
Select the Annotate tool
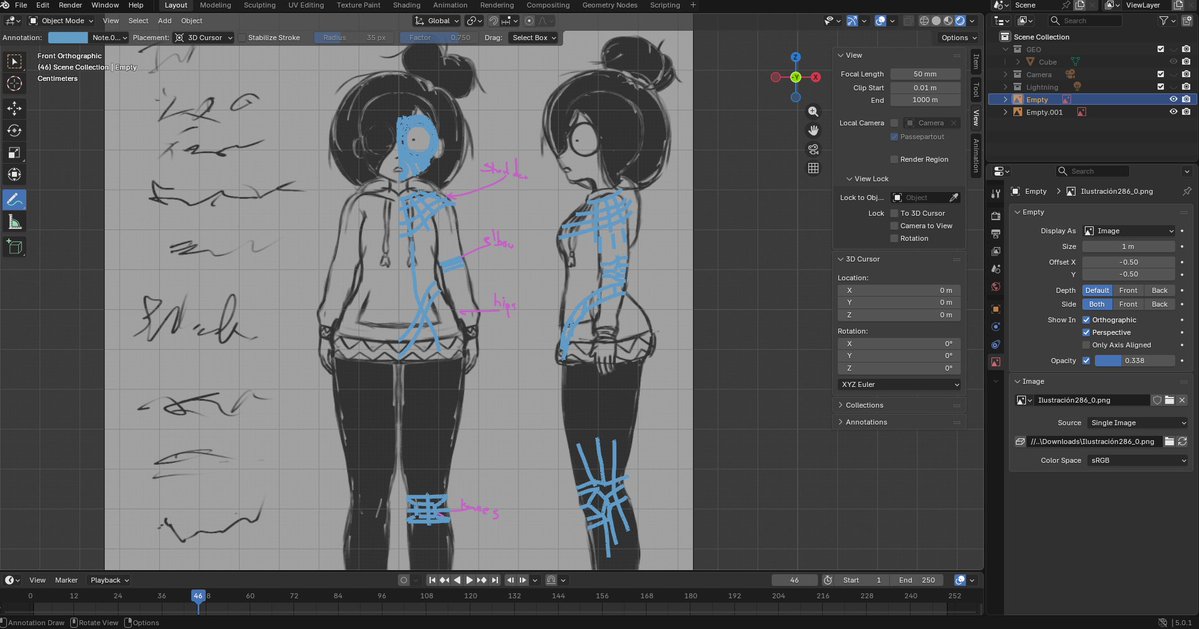point(15,199)
